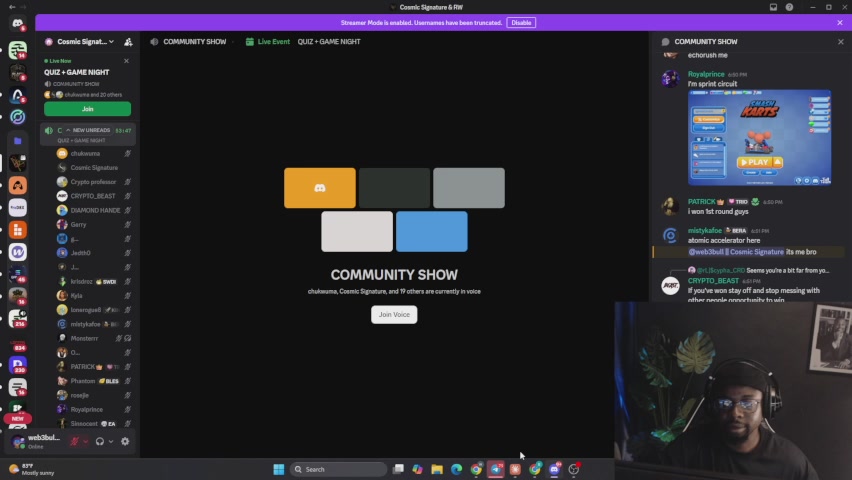Open the server icon with 834 badge
The image size is (852, 480).
tap(19, 347)
